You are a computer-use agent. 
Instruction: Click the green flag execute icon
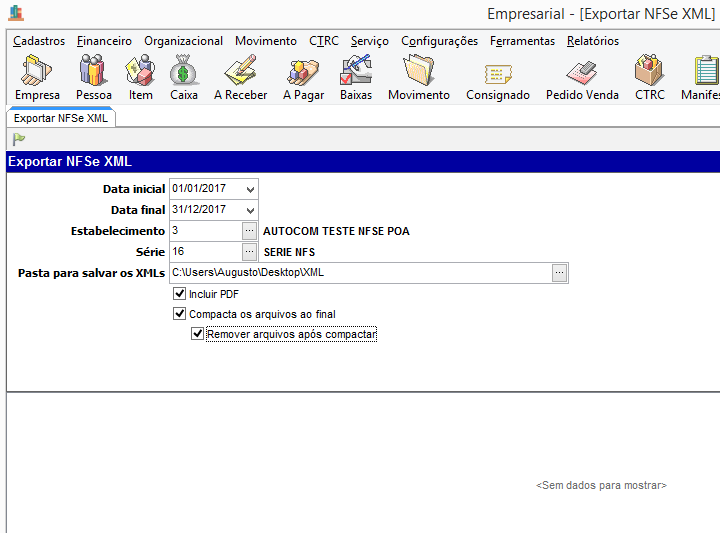[19, 139]
